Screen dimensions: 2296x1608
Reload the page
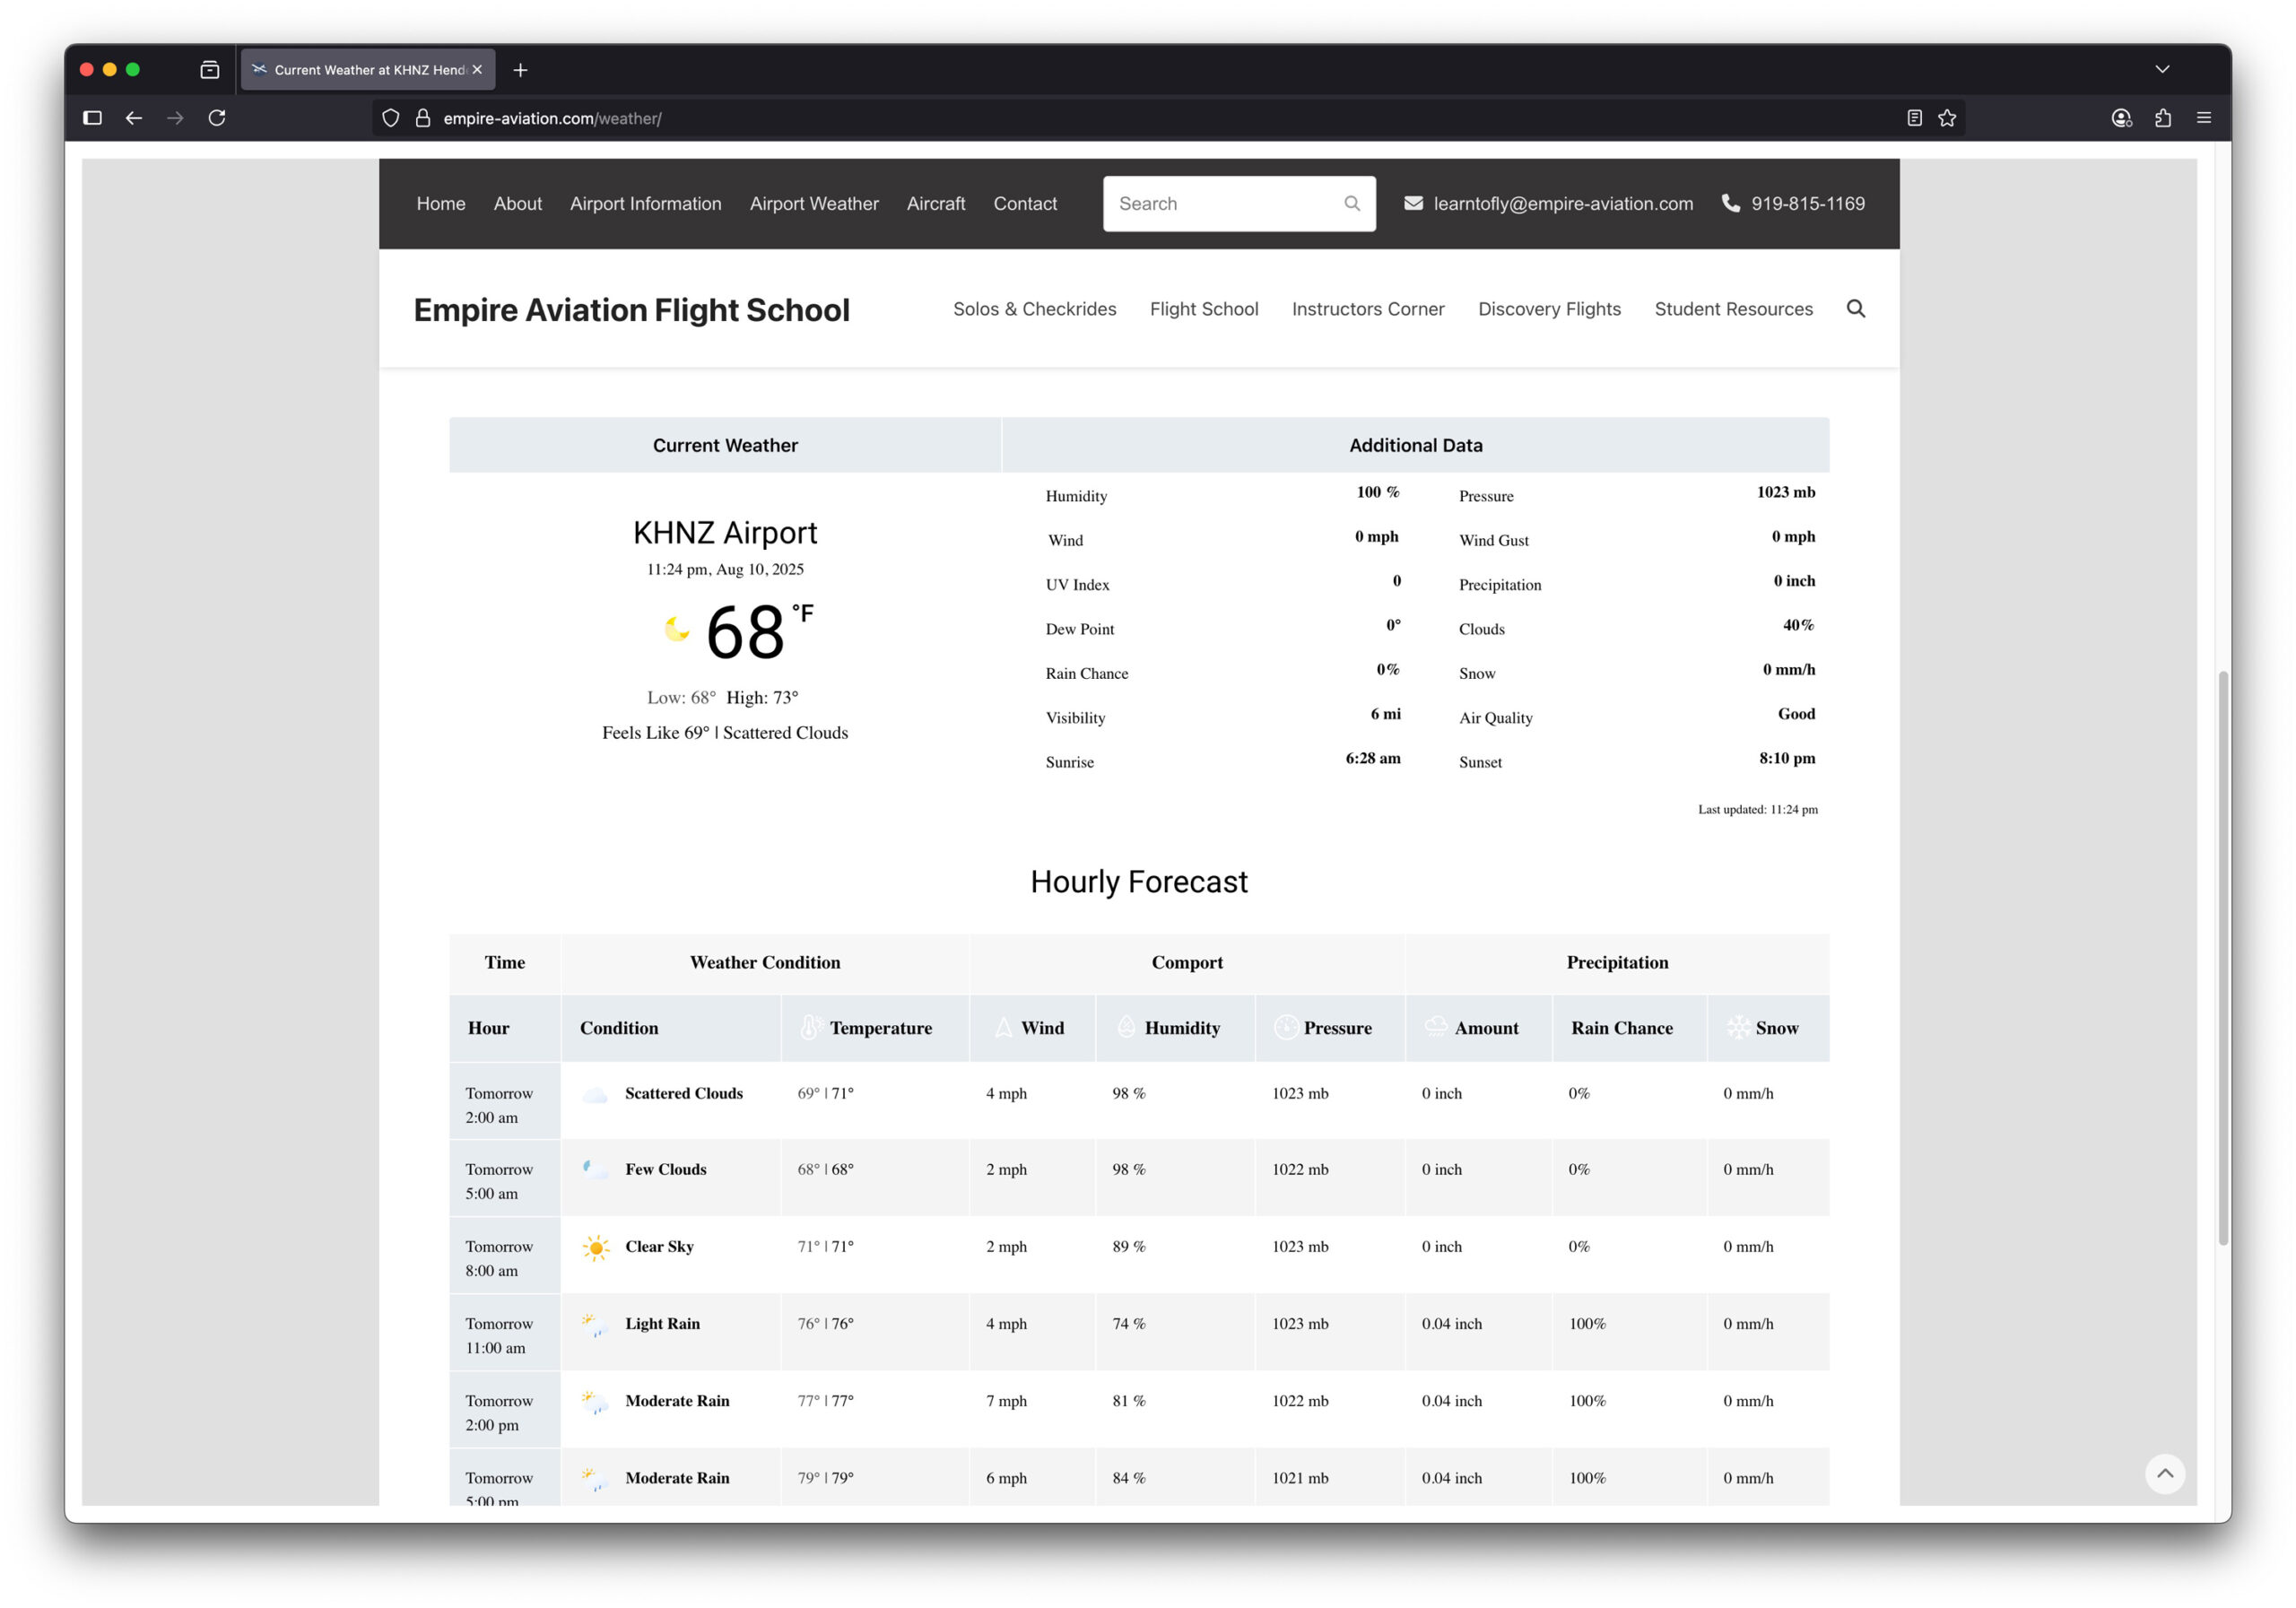point(217,118)
